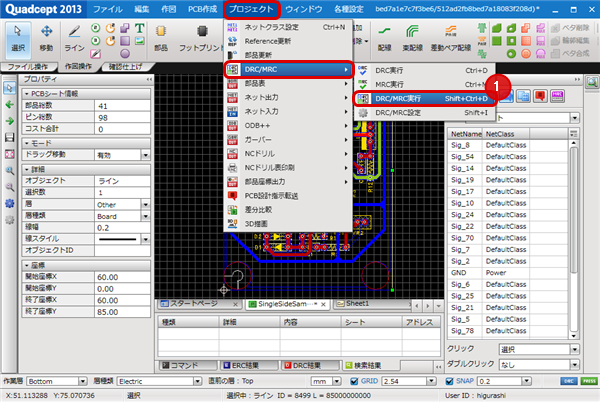This screenshot has width=600, height=402.
Task: Collapse the 座標 section
Action: tap(27, 265)
